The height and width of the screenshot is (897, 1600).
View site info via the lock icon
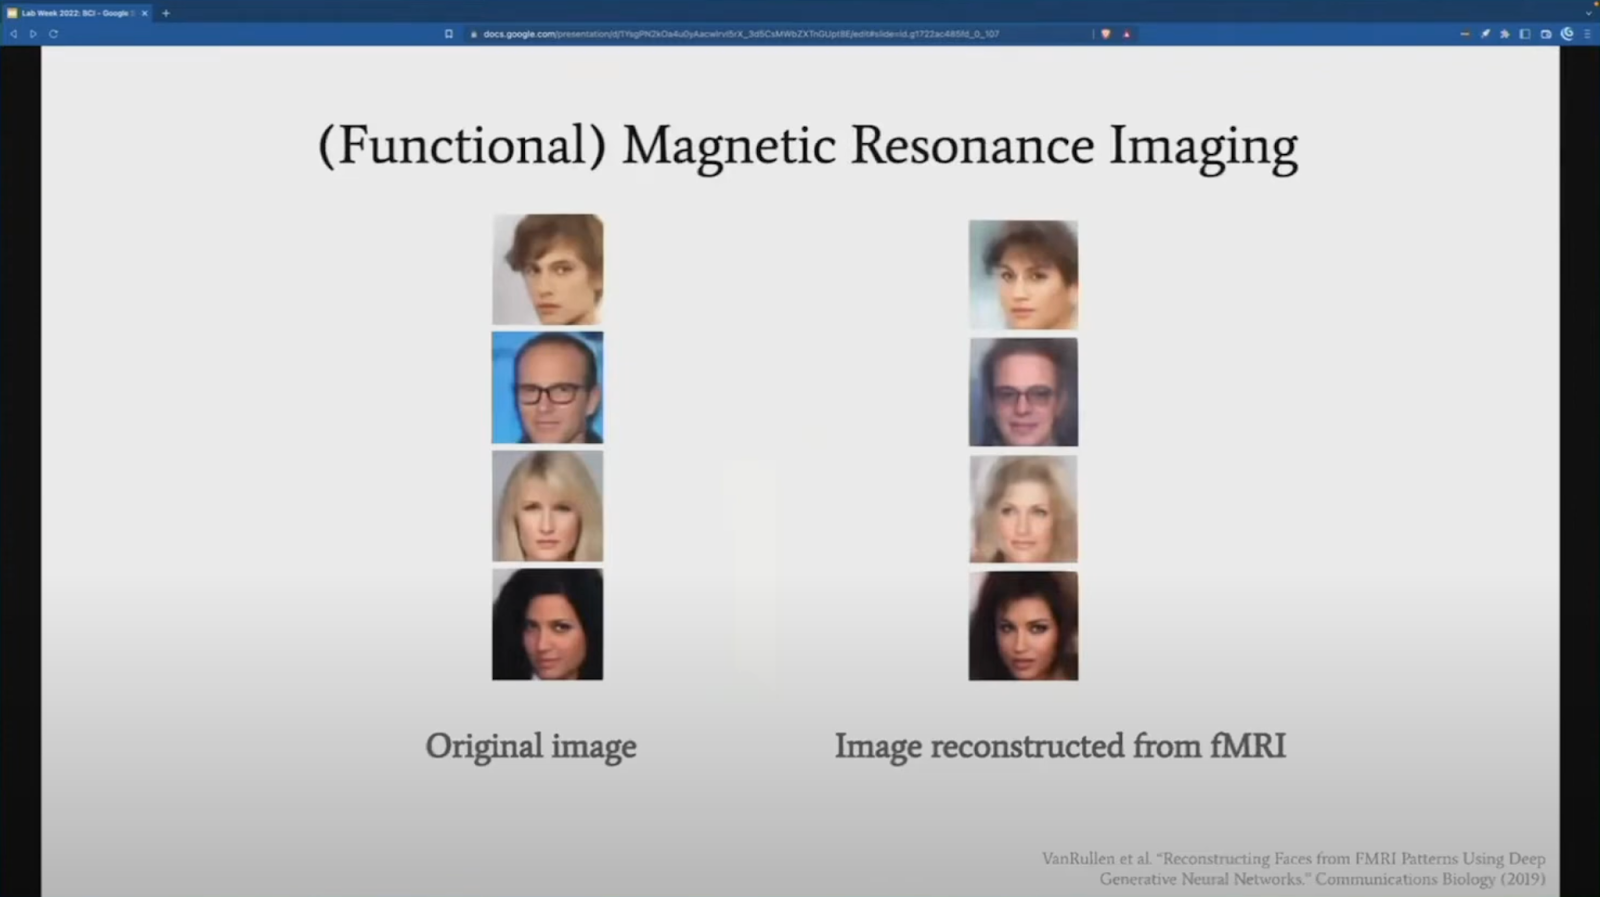click(x=474, y=34)
